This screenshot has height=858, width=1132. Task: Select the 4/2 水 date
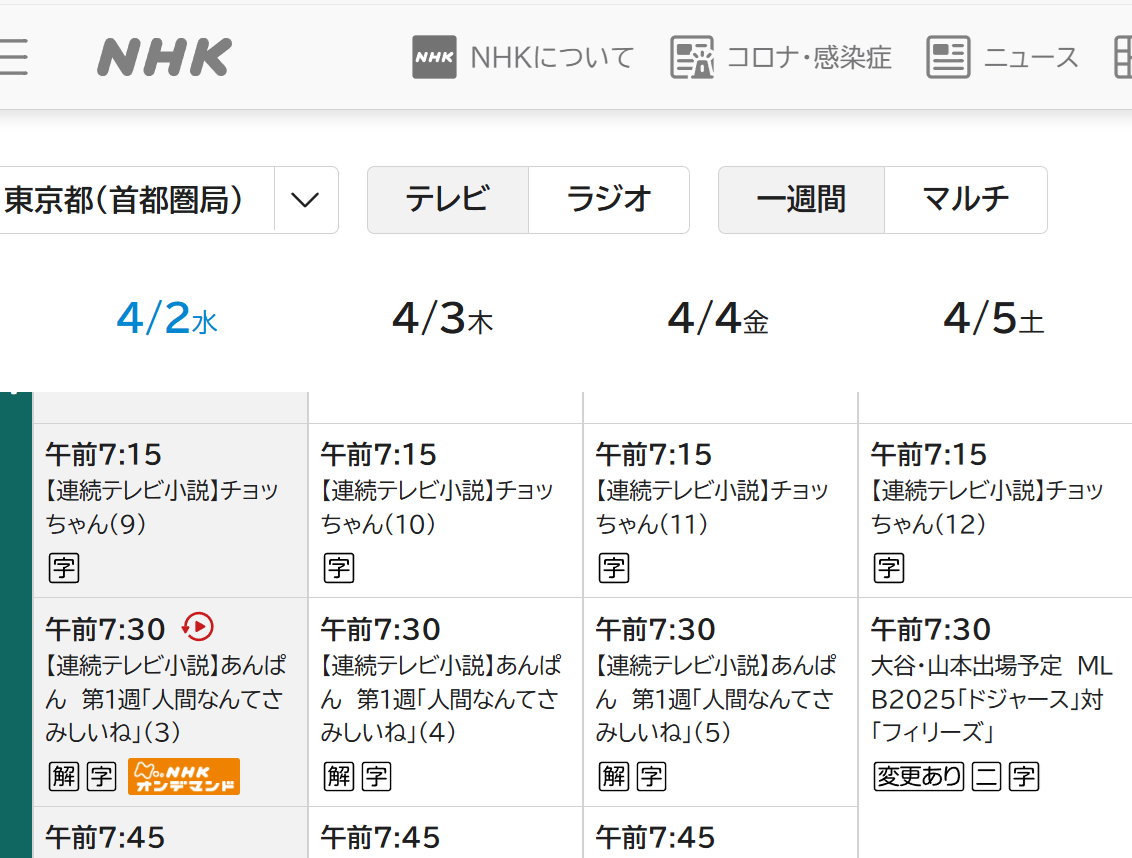click(x=167, y=318)
